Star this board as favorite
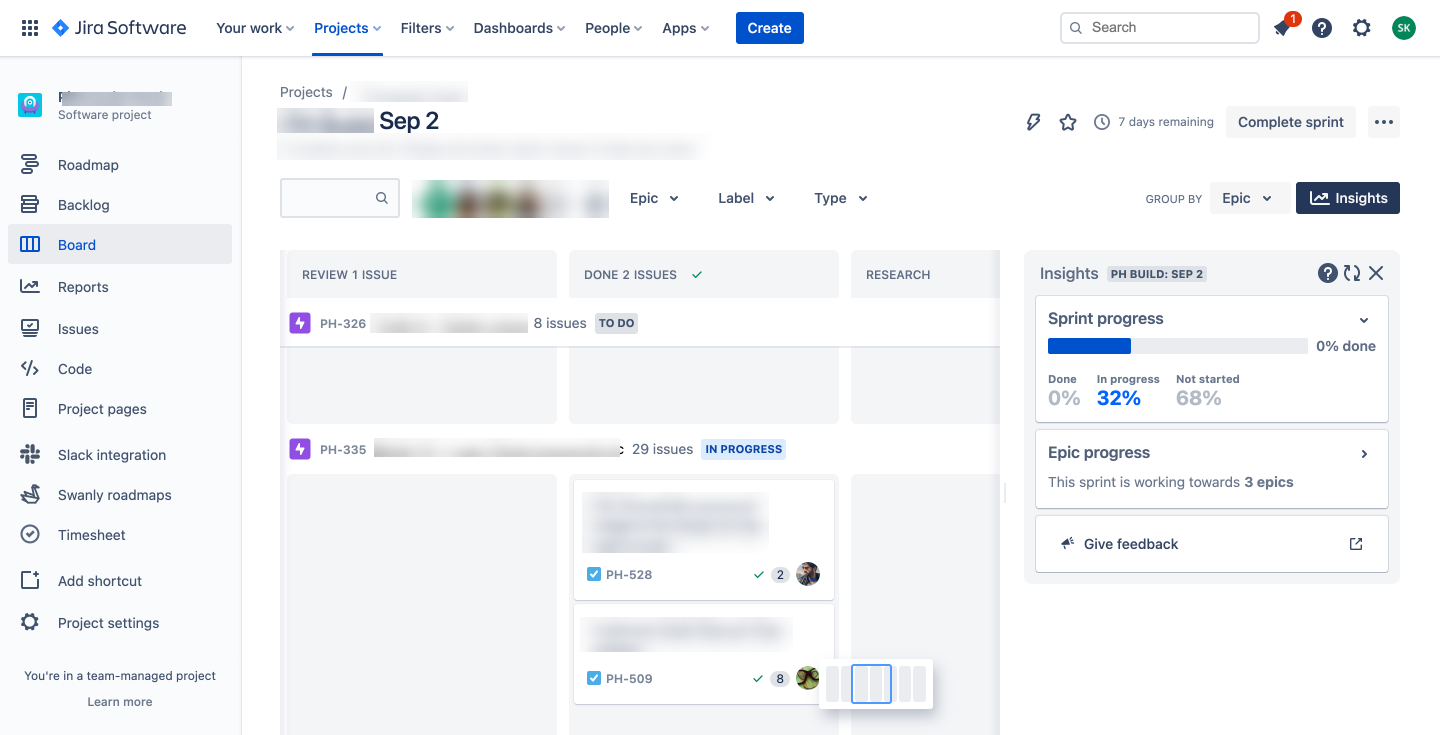The height and width of the screenshot is (735, 1440). 1068,122
